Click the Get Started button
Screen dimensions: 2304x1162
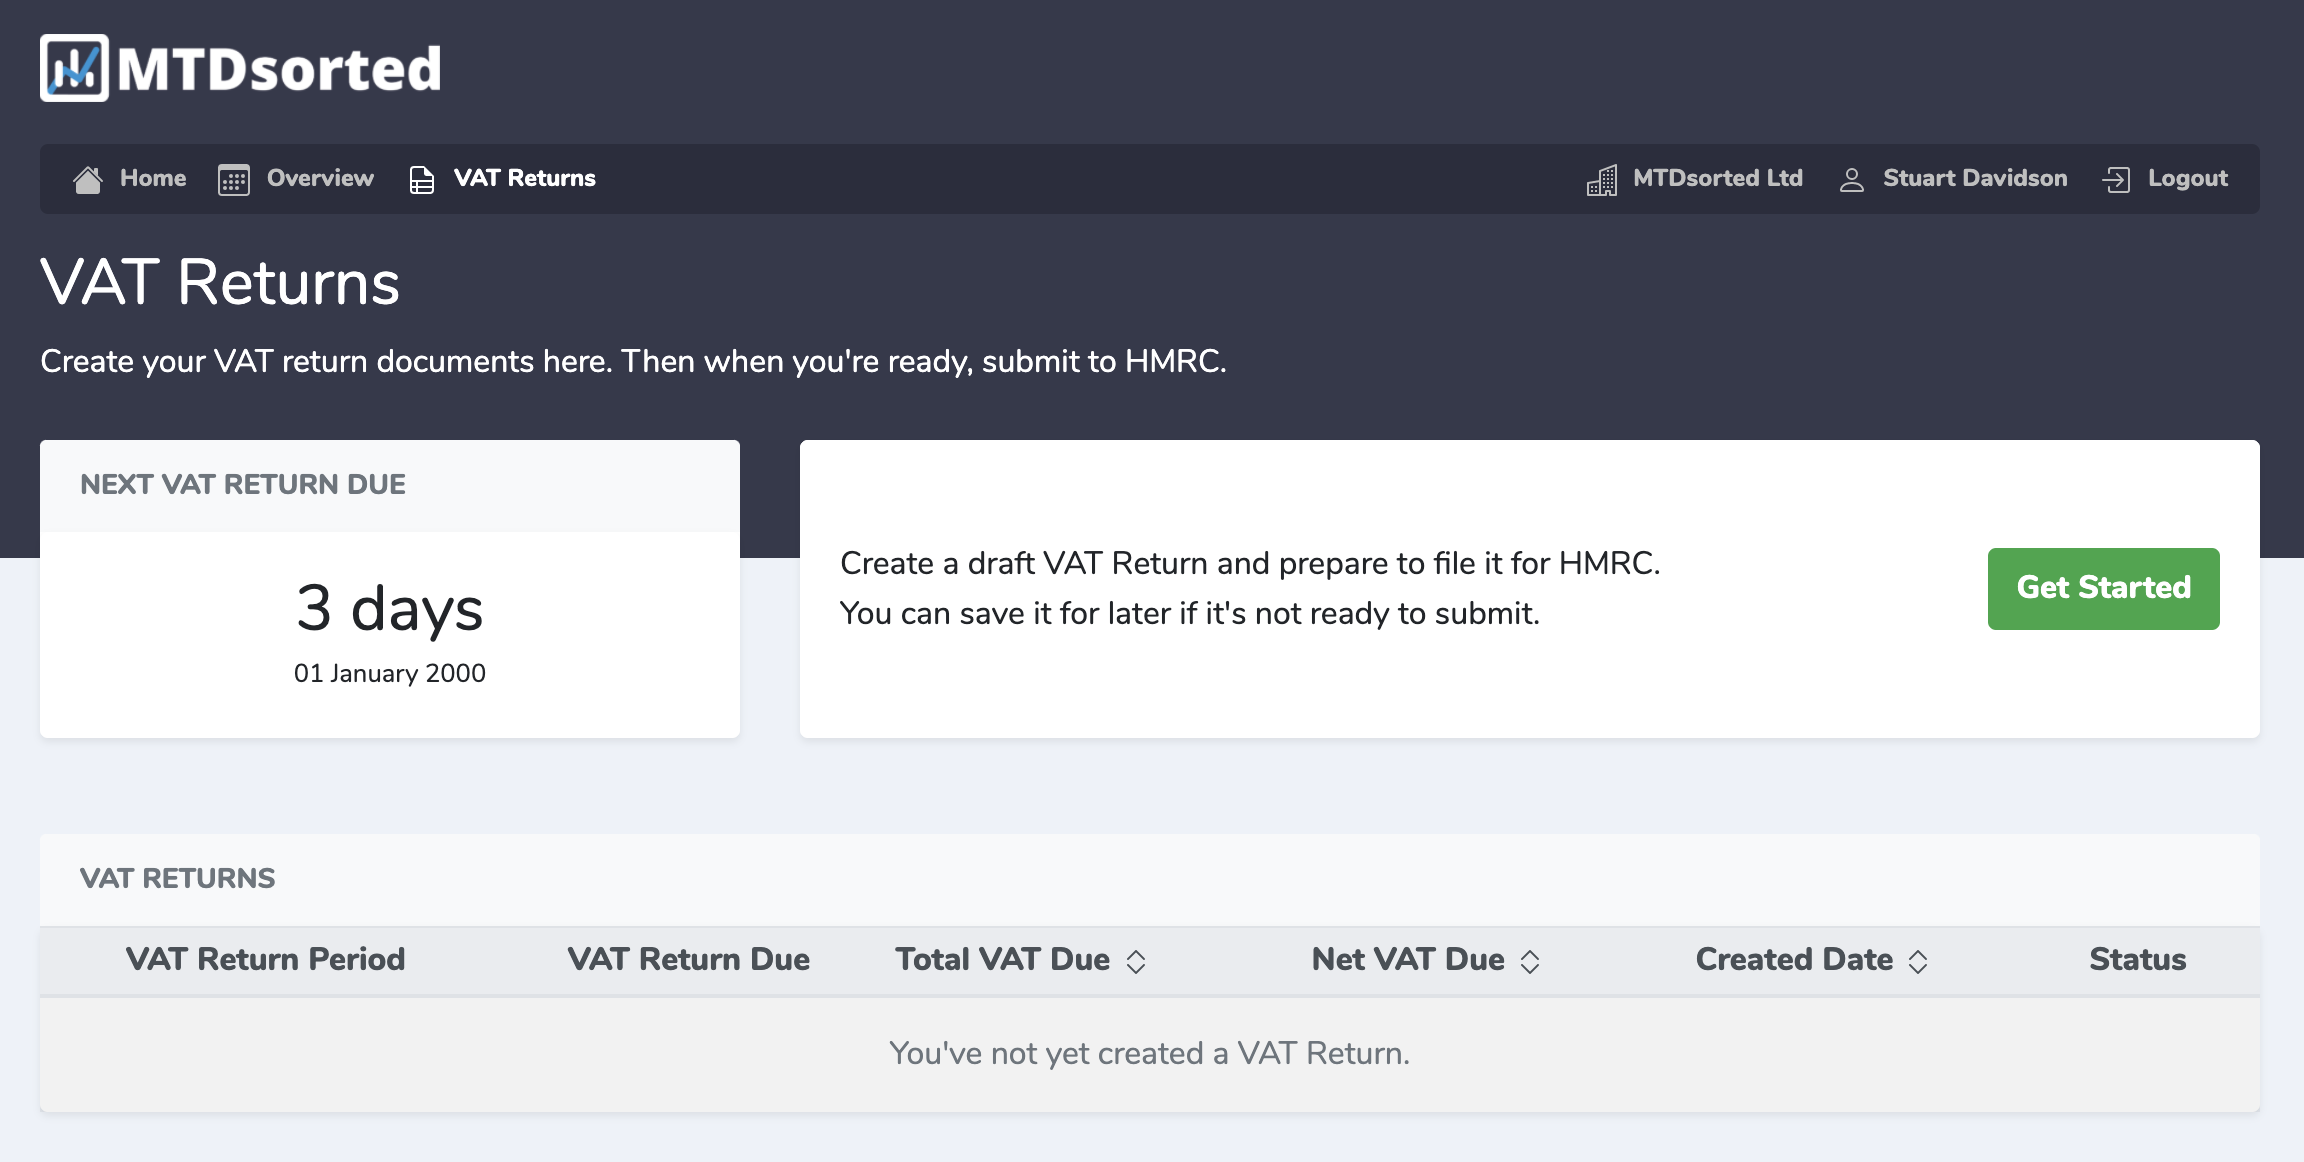tap(2104, 588)
